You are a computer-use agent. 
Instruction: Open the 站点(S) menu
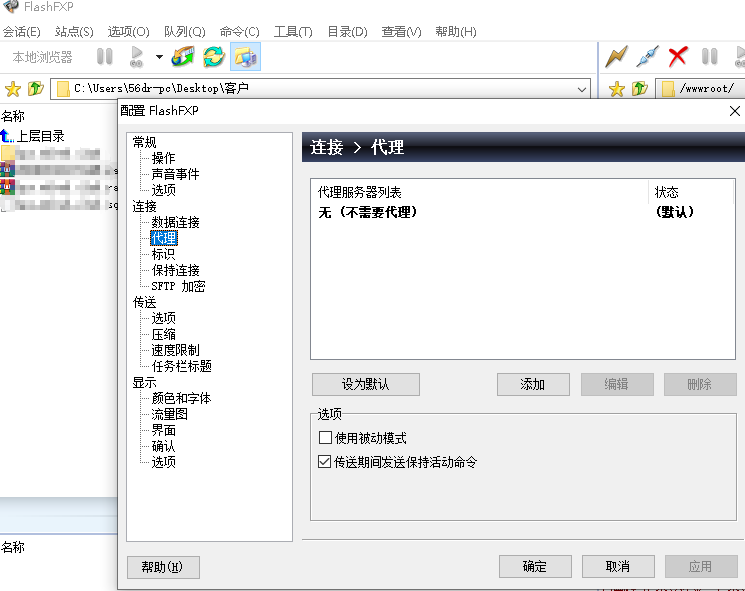[74, 32]
